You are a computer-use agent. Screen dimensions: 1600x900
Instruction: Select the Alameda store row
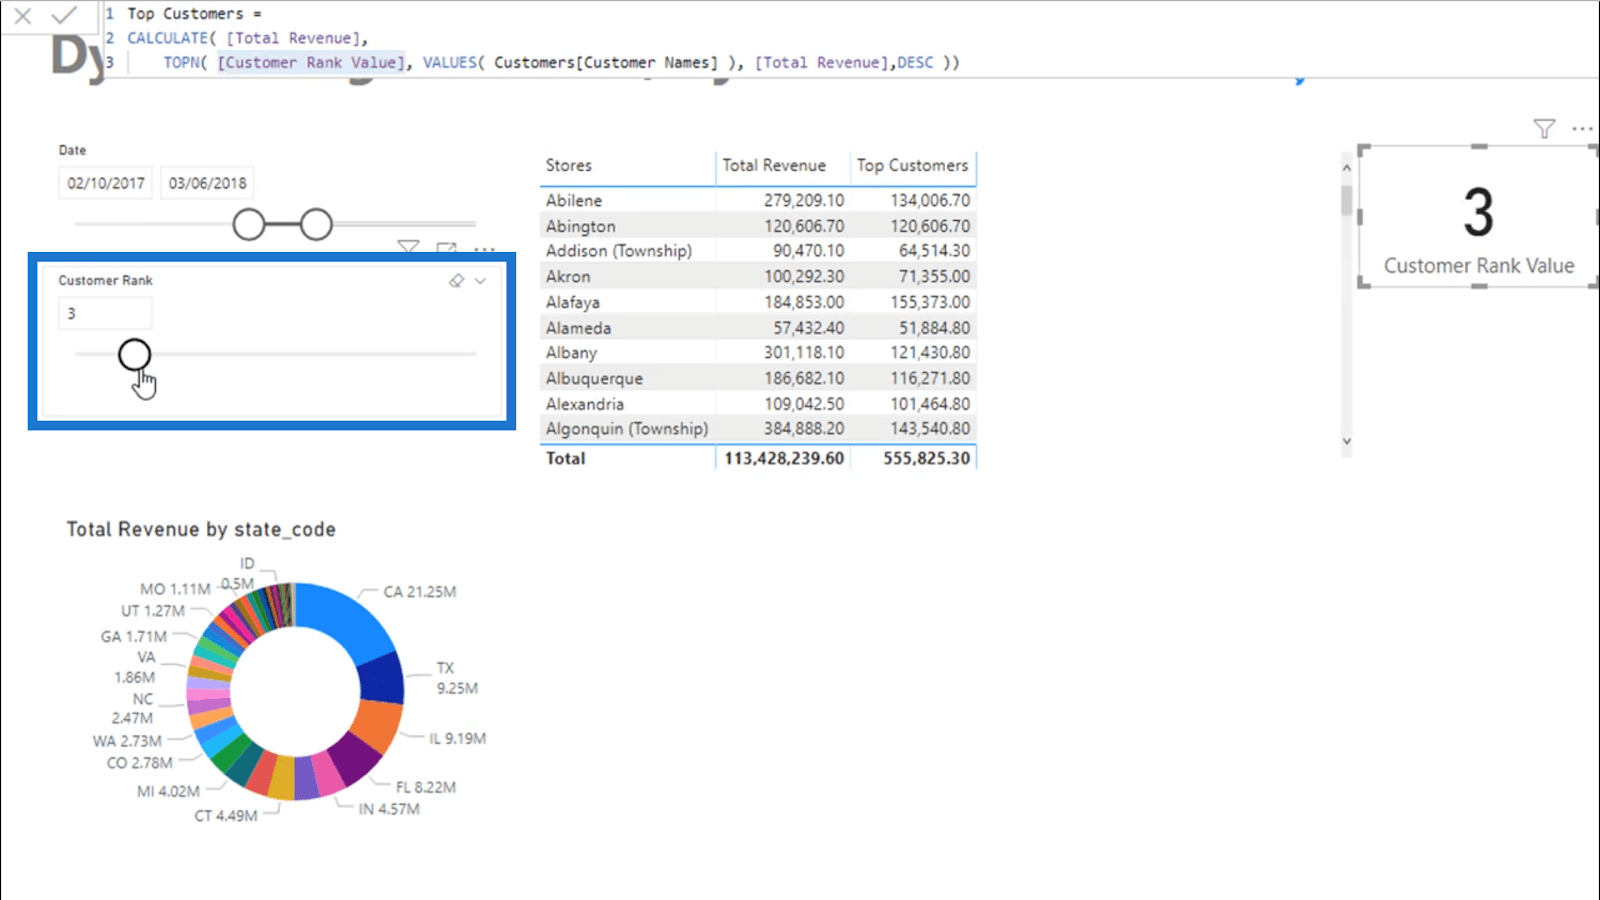coord(758,328)
